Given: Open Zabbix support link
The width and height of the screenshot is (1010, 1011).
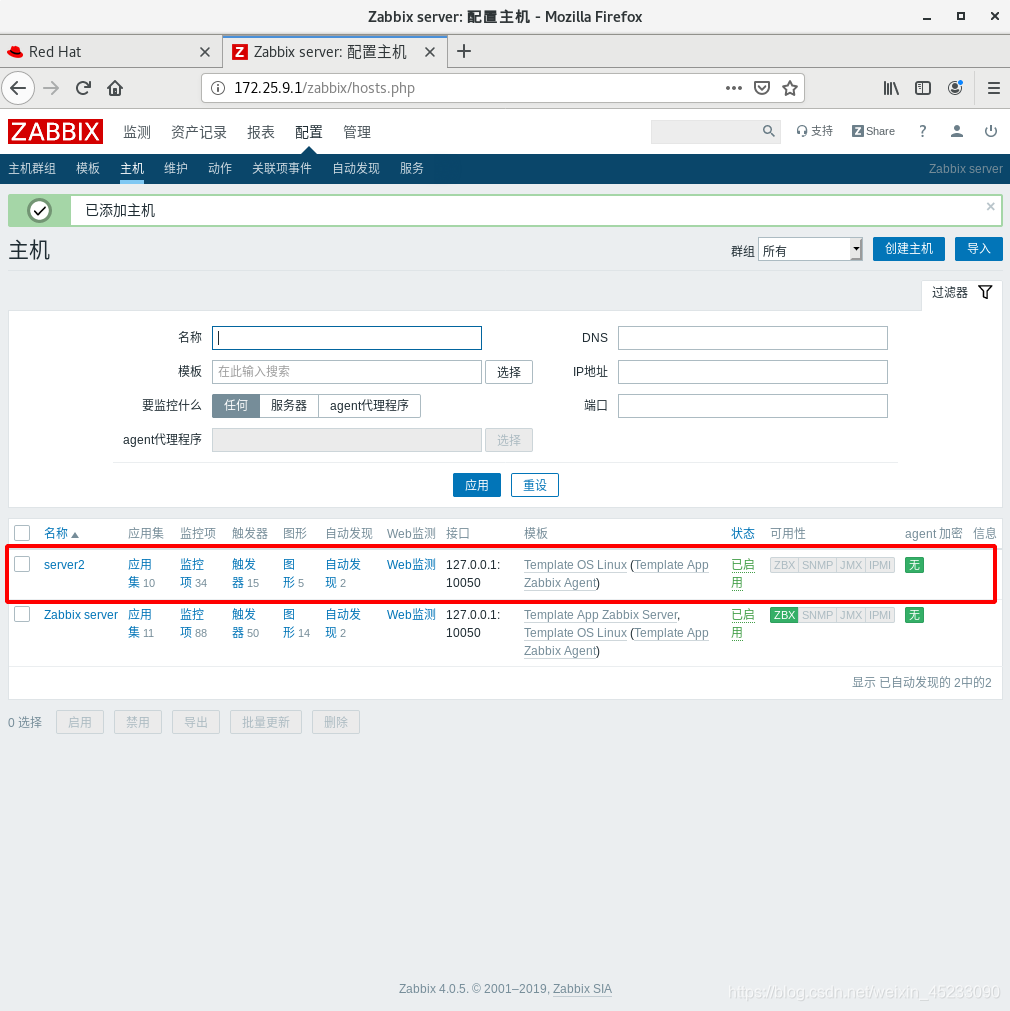Looking at the screenshot, I should [814, 132].
